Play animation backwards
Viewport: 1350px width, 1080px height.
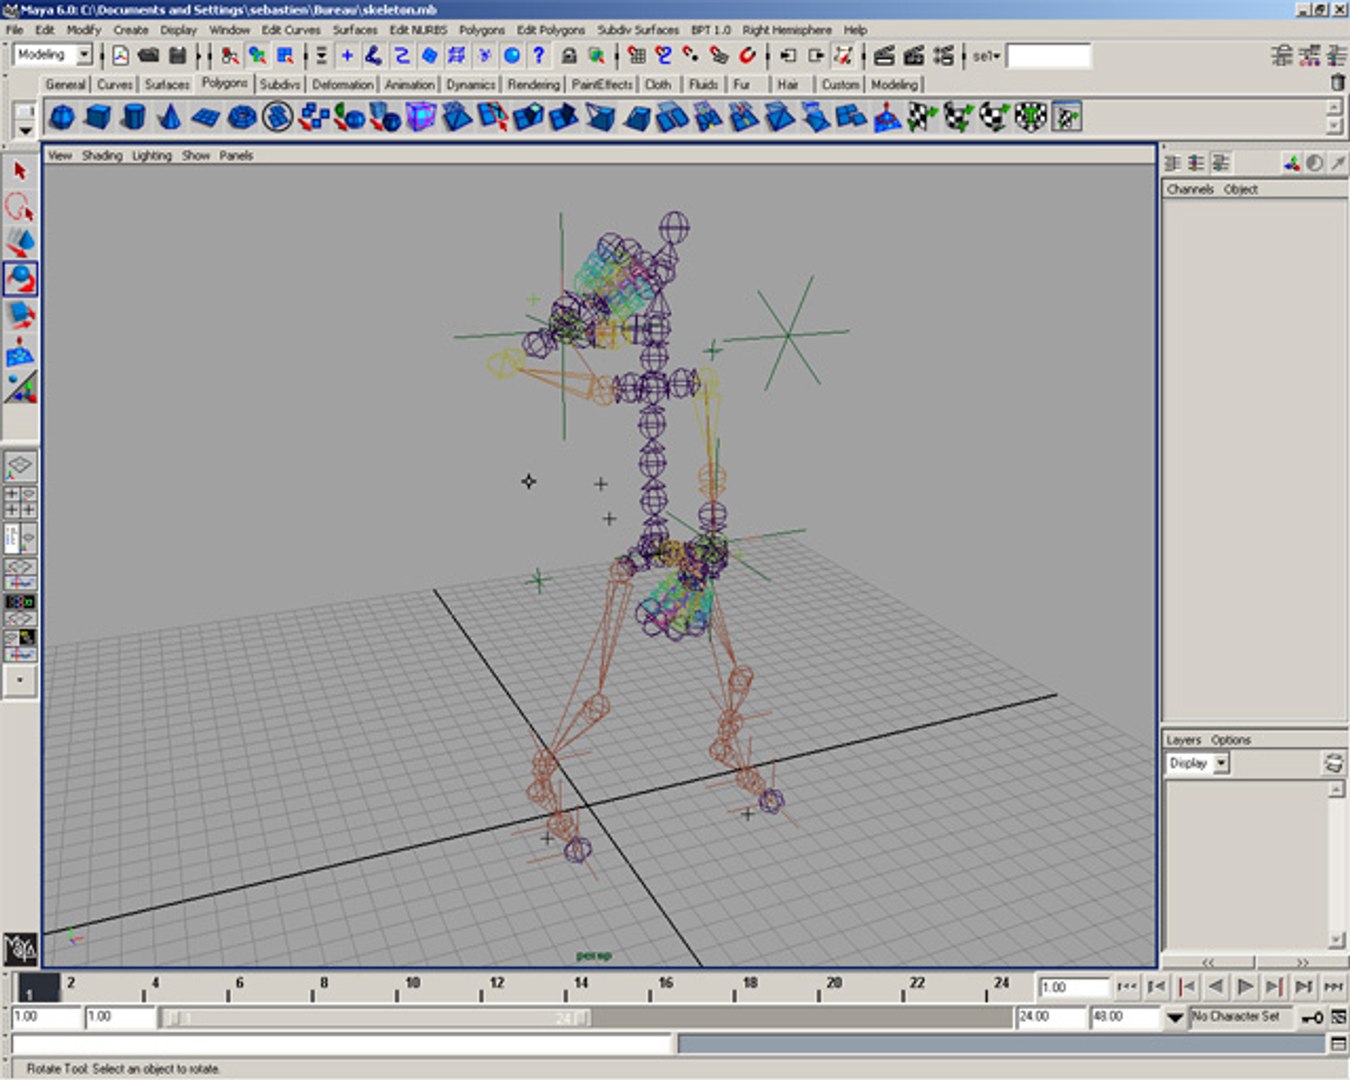coord(1215,987)
